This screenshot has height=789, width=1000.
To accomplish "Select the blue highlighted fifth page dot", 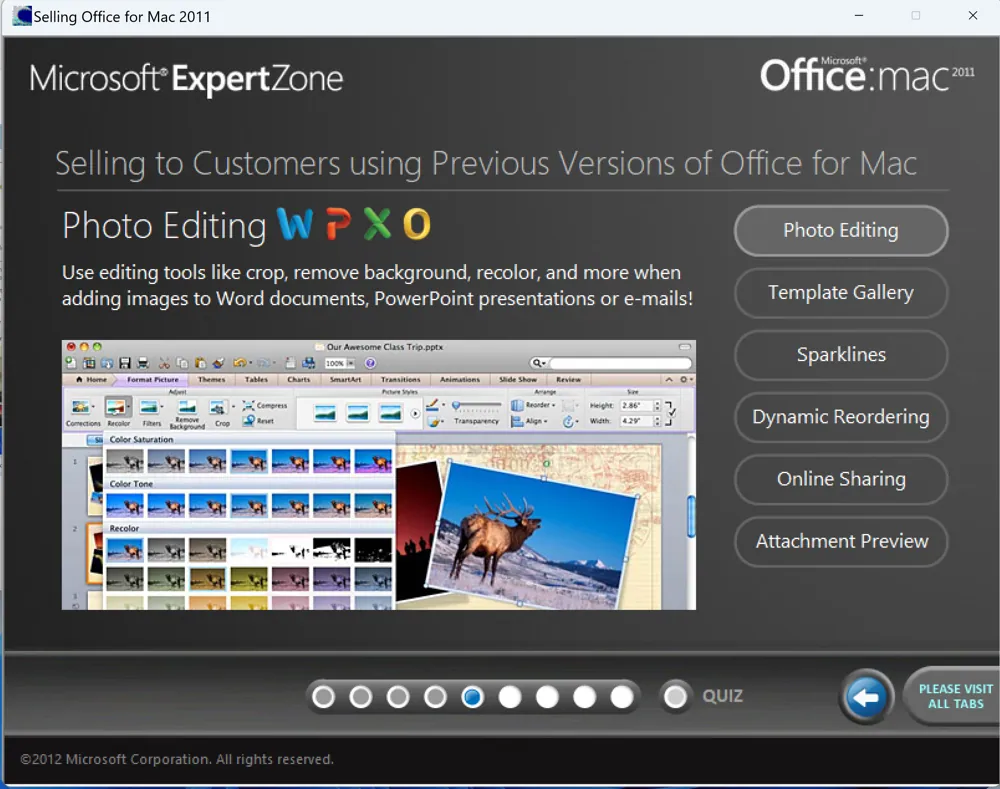I will click(x=473, y=697).
